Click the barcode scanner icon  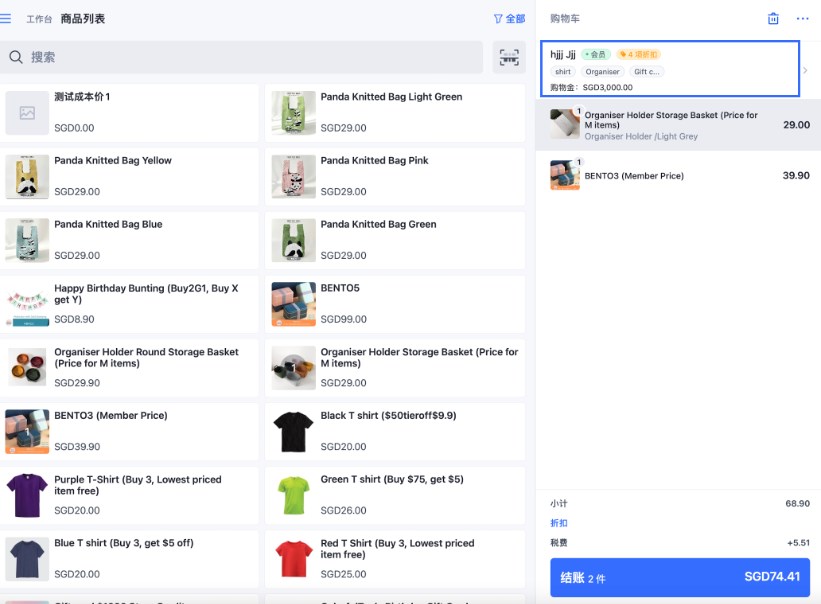509,57
